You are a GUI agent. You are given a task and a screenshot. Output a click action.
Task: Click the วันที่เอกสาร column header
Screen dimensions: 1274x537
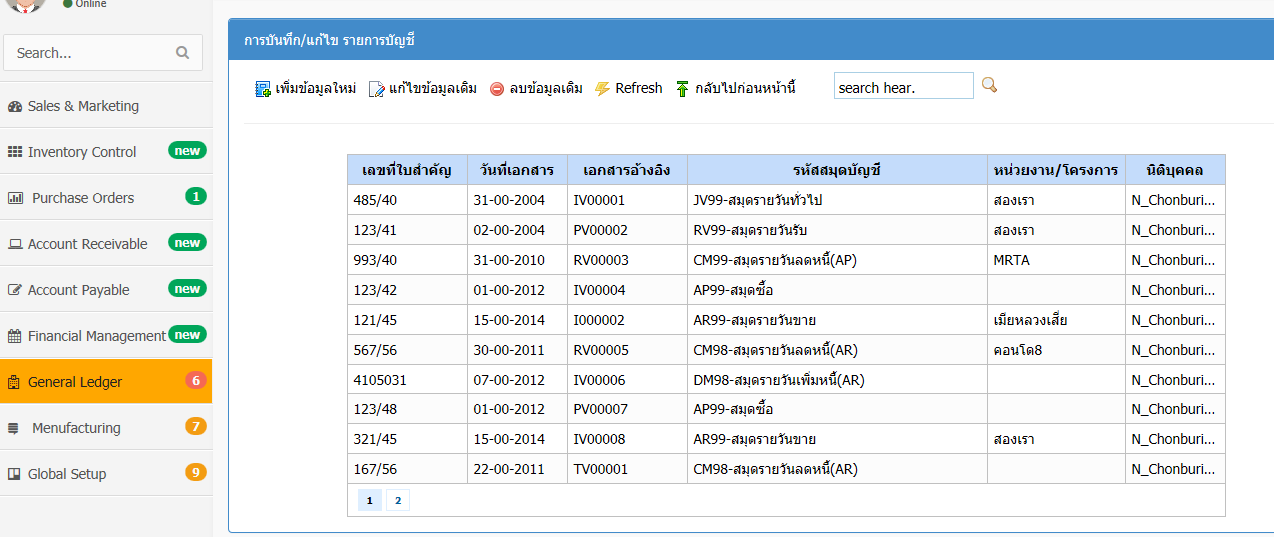click(517, 170)
